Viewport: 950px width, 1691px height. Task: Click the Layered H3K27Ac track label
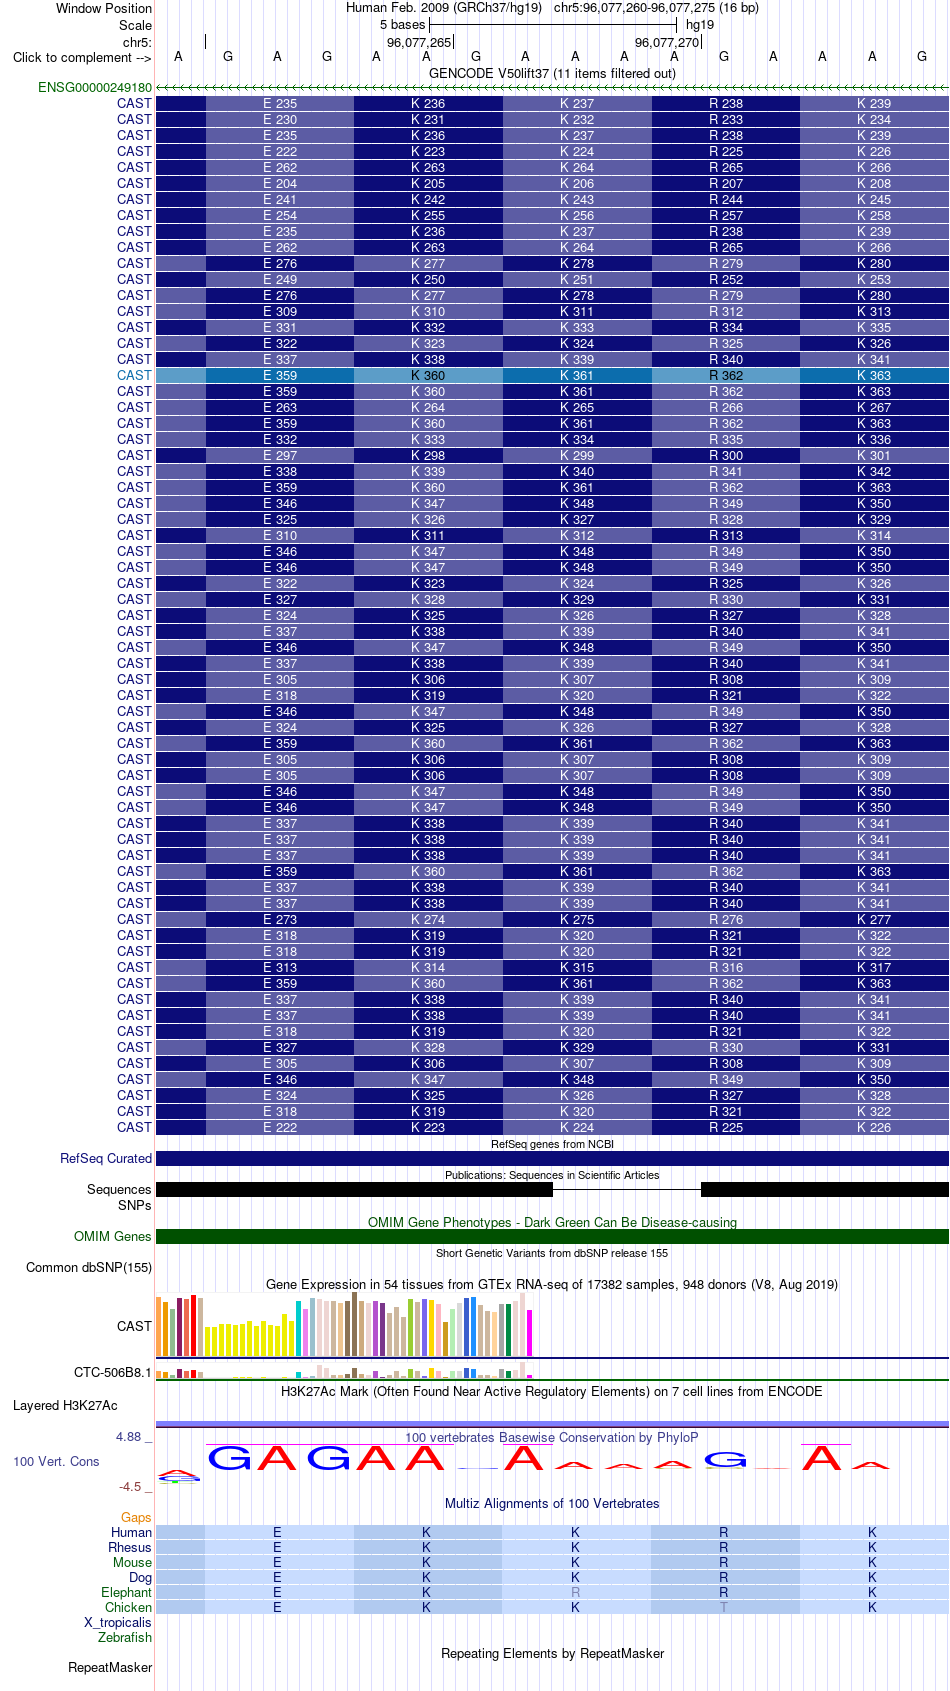[65, 1406]
